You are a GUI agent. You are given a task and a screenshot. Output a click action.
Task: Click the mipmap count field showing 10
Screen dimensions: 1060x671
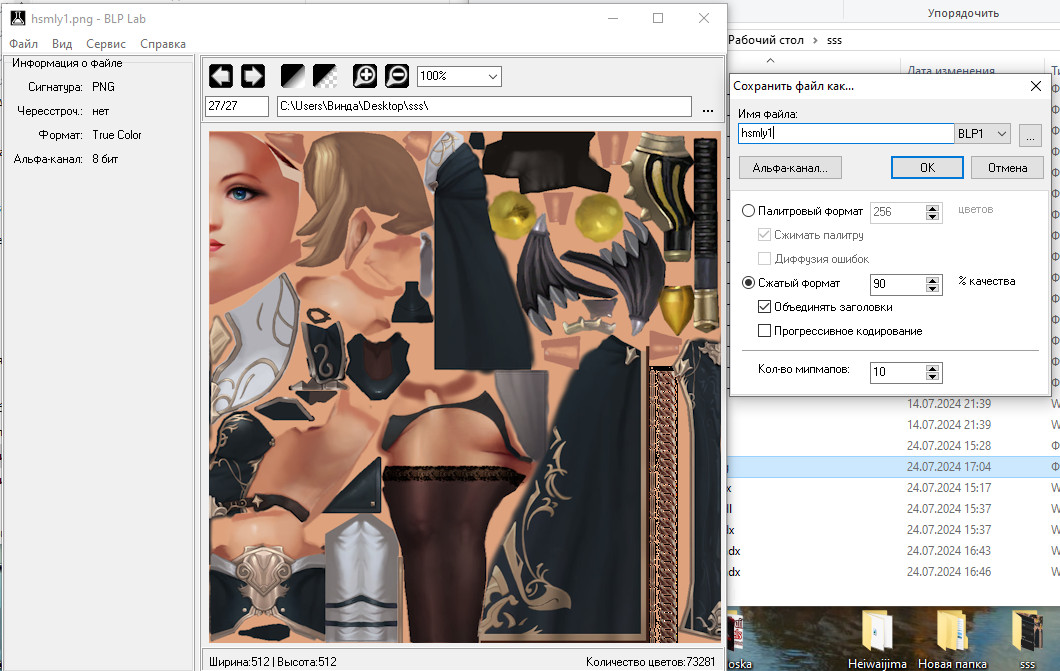(x=897, y=372)
